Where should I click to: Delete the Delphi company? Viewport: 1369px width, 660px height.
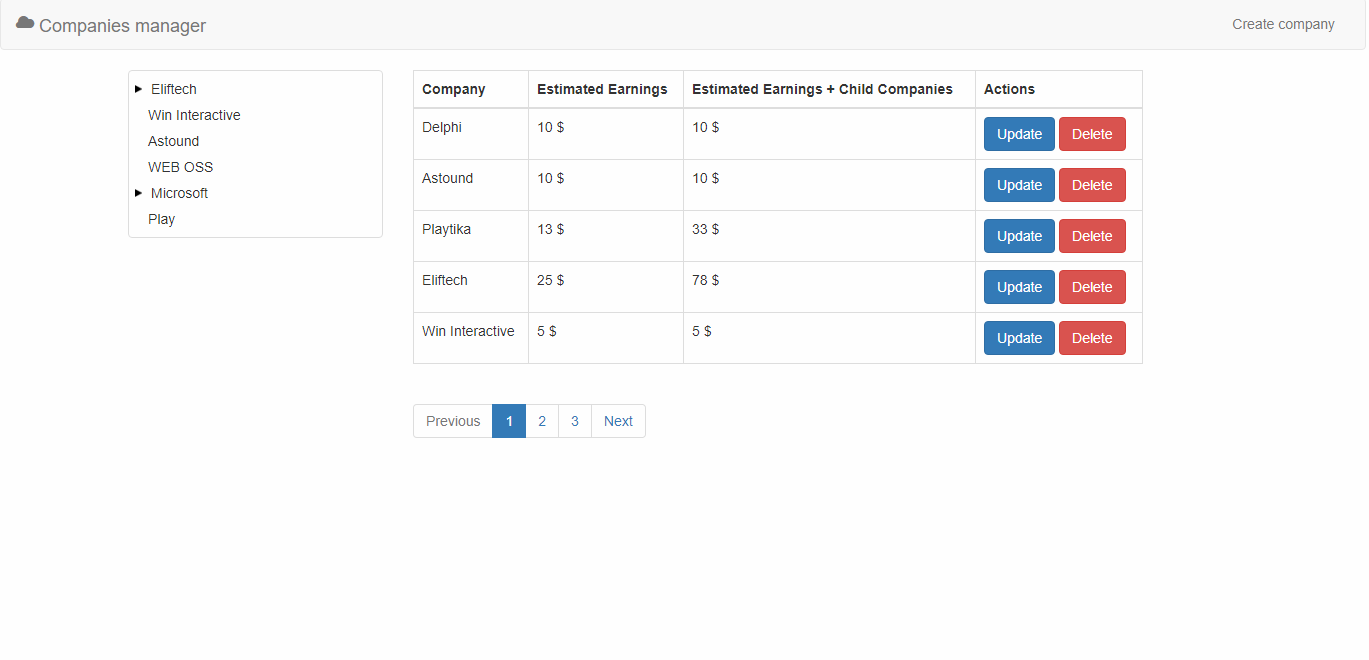tap(1092, 134)
